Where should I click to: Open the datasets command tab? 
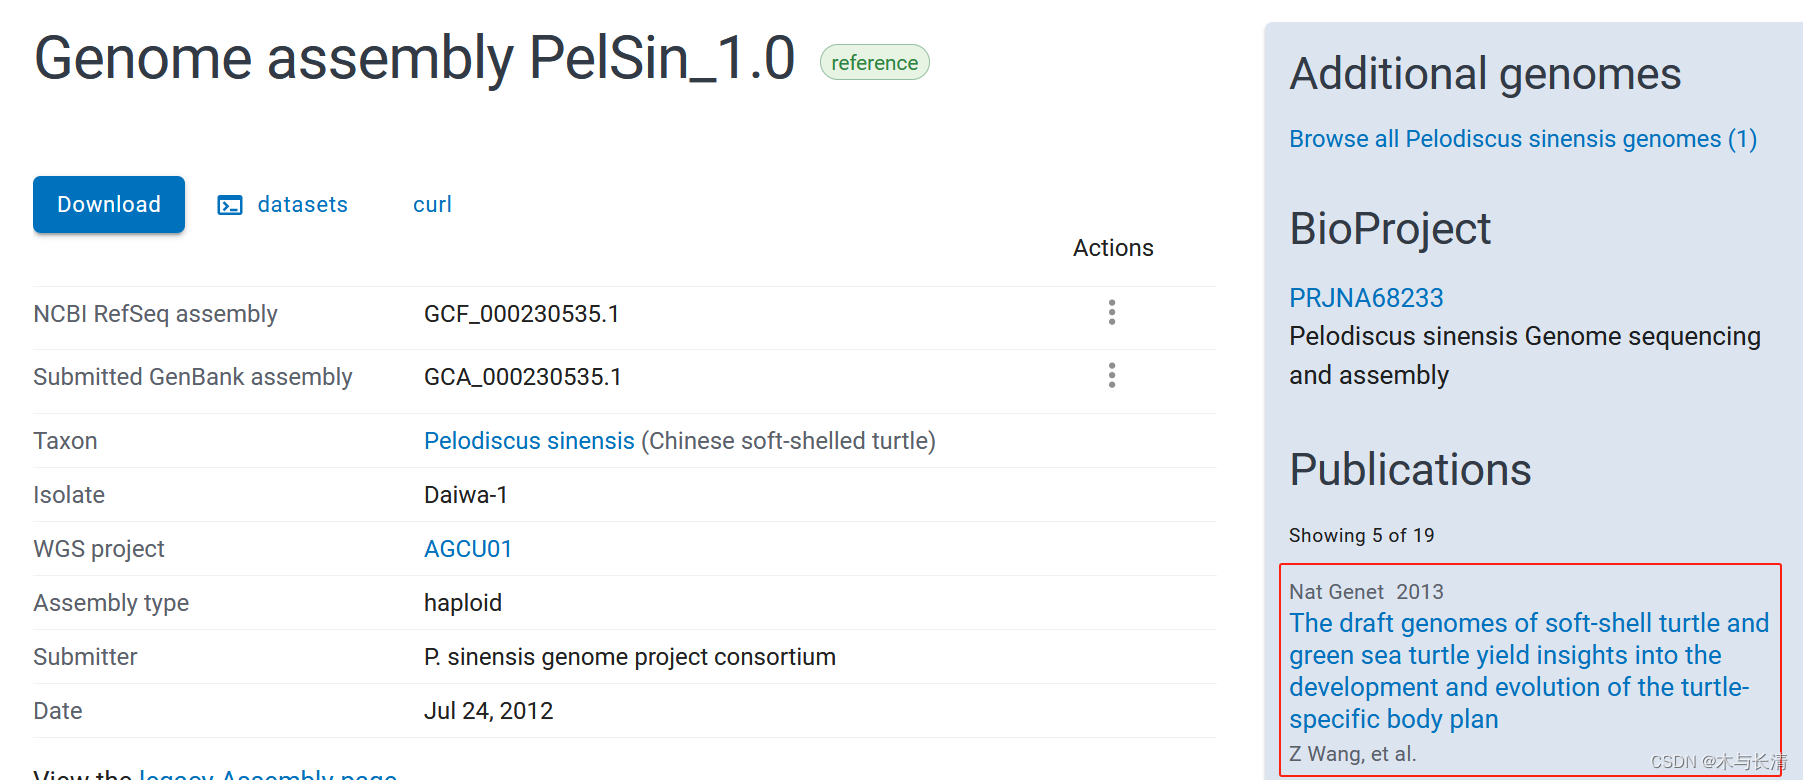[x=302, y=204]
